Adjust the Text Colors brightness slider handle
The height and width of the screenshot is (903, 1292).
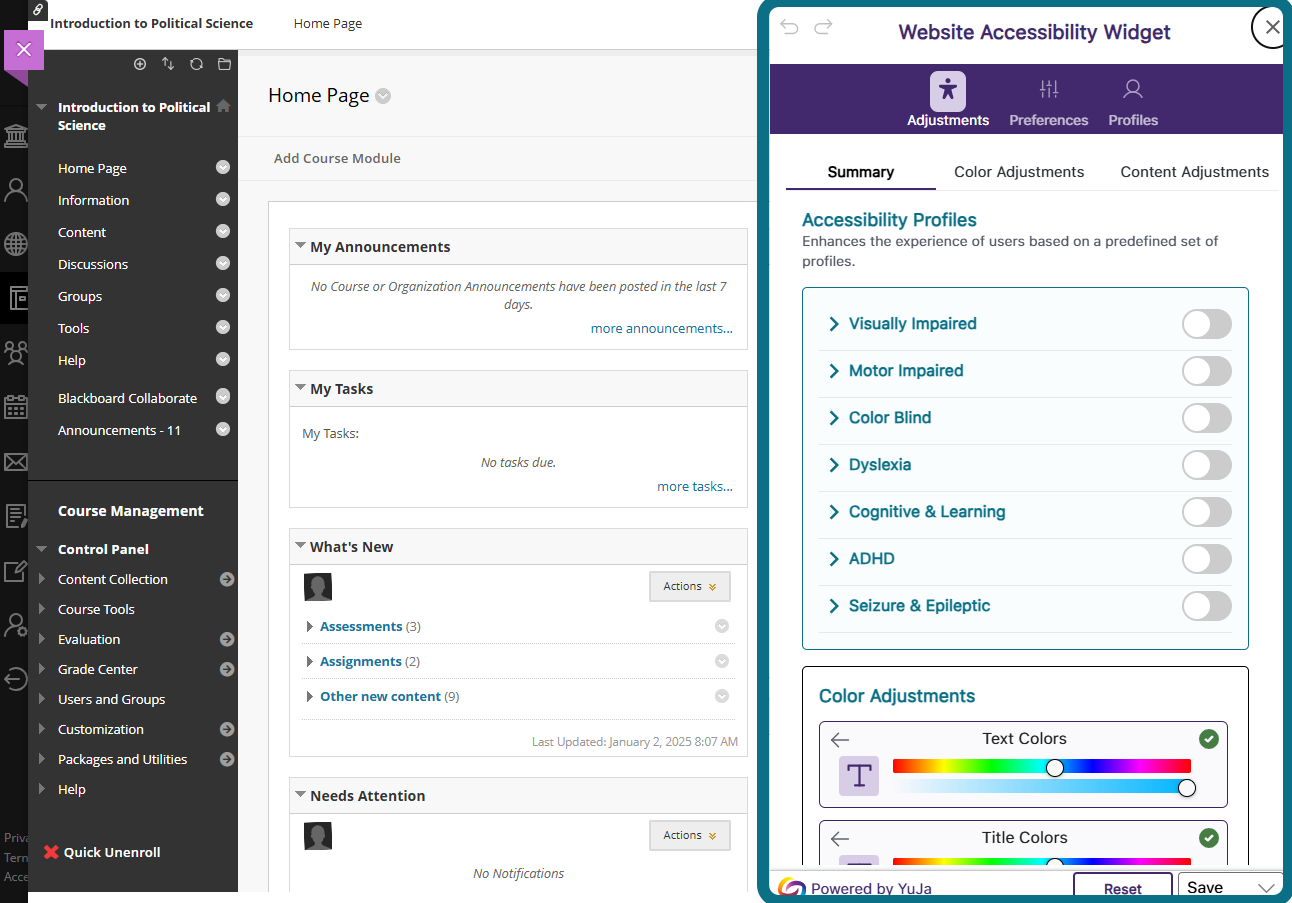click(1187, 788)
